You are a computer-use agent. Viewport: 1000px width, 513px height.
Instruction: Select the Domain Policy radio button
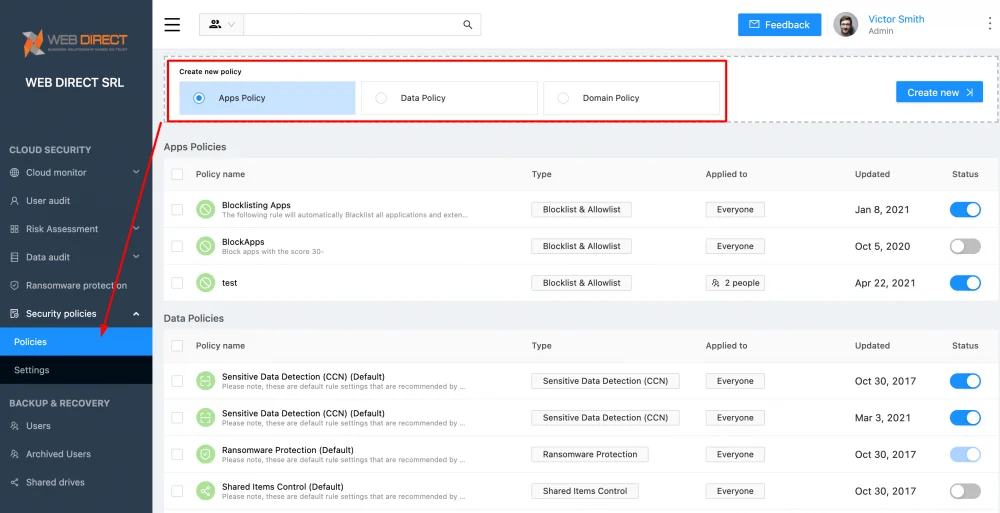pyautogui.click(x=563, y=98)
